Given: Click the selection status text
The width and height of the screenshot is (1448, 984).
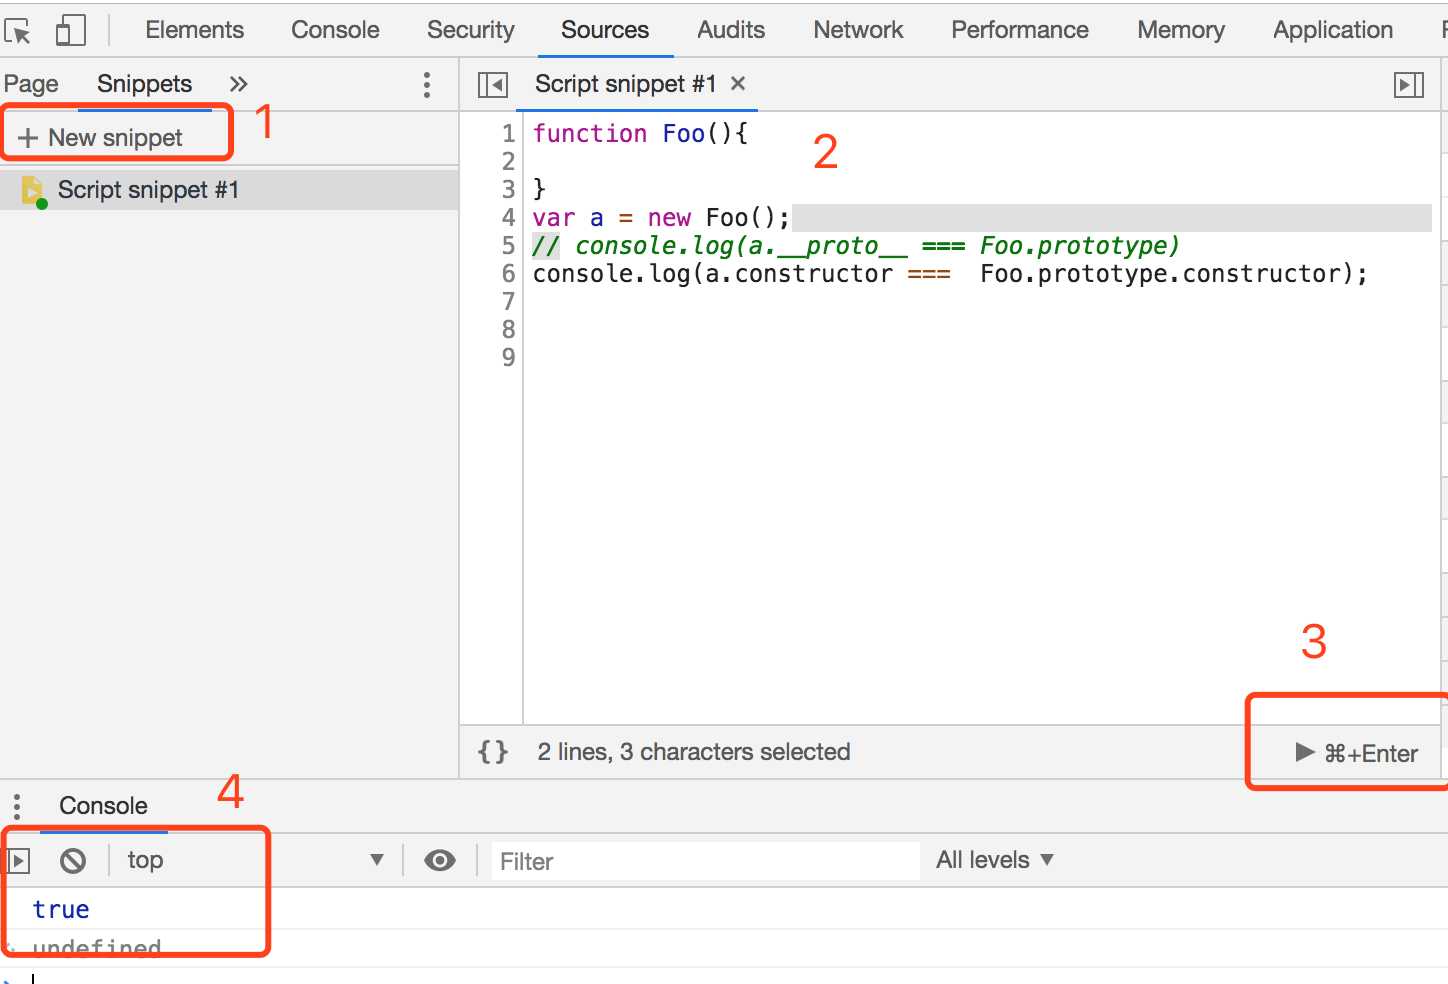Looking at the screenshot, I should [x=694, y=752].
